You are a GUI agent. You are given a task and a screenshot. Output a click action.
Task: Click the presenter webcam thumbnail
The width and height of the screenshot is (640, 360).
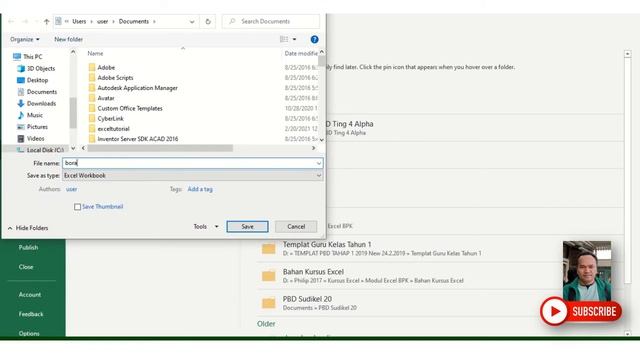pos(587,271)
